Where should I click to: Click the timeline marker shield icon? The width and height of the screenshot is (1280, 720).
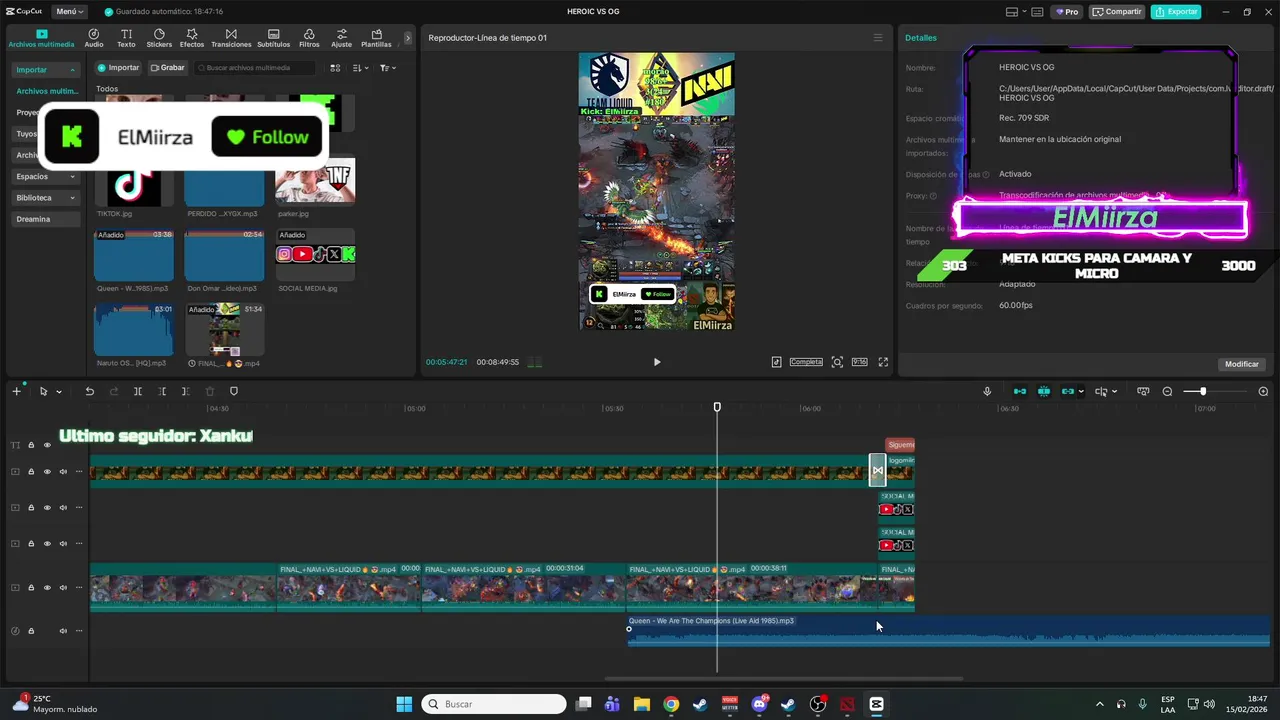click(x=234, y=391)
